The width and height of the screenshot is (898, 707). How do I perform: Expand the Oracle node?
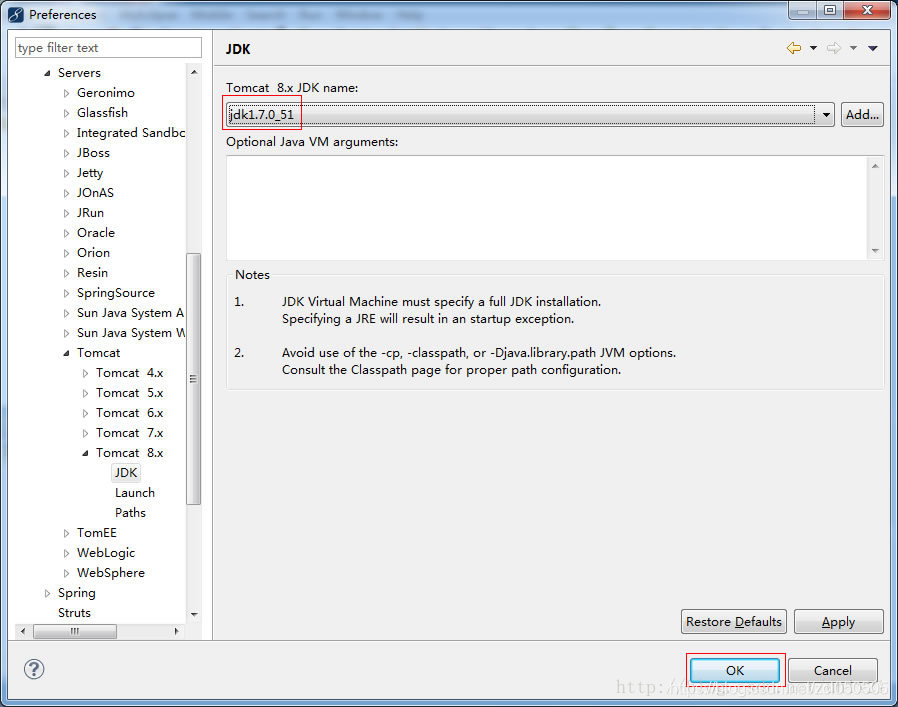(66, 234)
